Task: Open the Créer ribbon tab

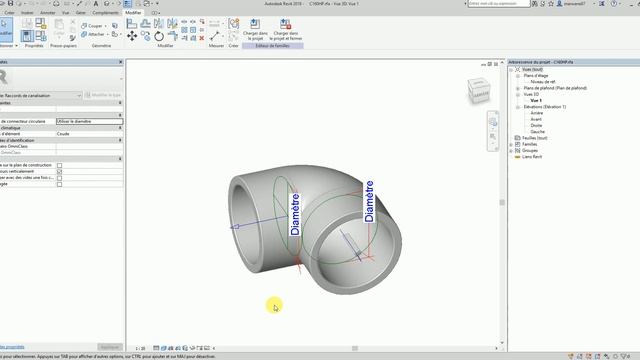Action: pyautogui.click(x=9, y=13)
